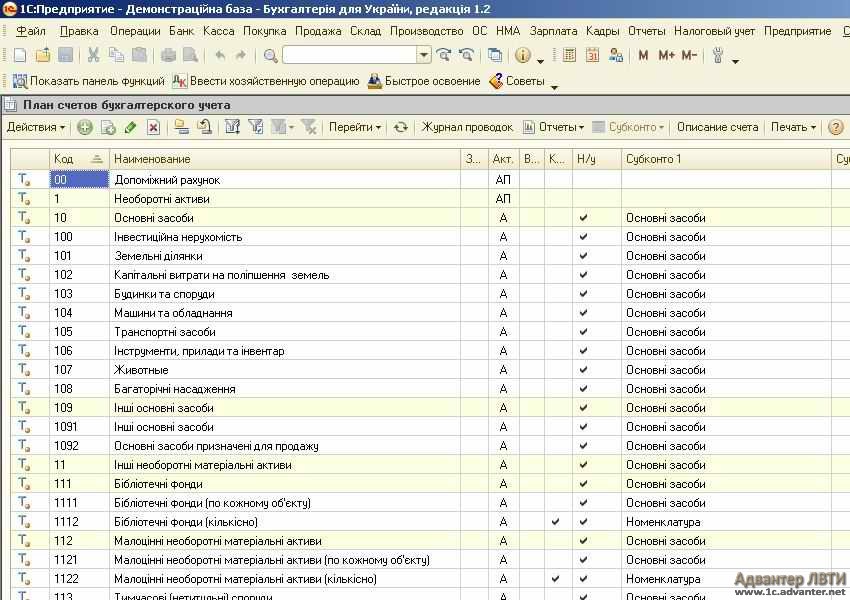The width and height of the screenshot is (850, 600).
Task: Expand the overflow arrow after Советы
Action: tap(555, 87)
